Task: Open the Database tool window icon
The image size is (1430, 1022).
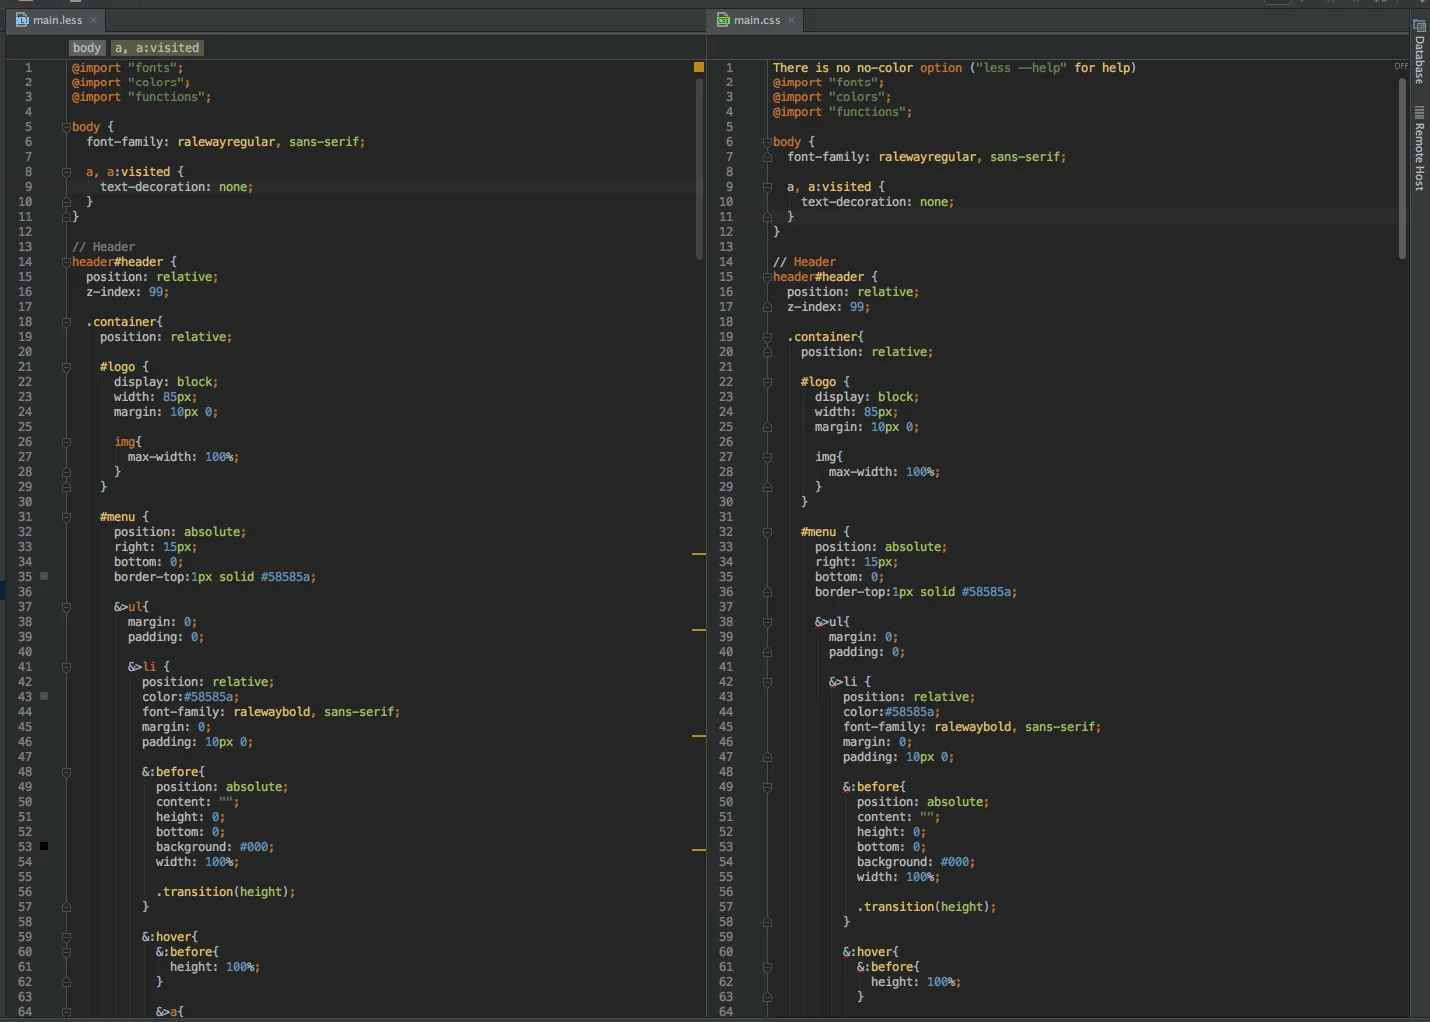Action: pyautogui.click(x=1419, y=26)
